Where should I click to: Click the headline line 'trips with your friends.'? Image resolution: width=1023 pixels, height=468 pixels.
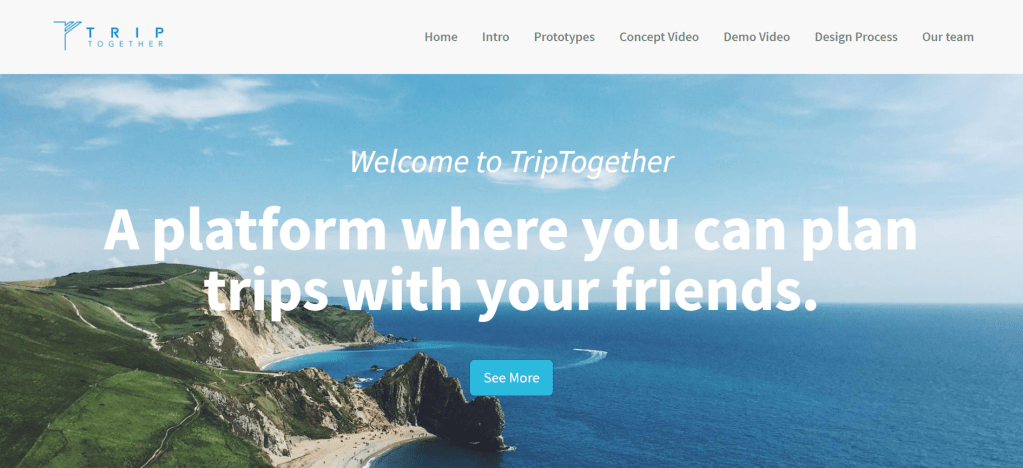(x=512, y=287)
